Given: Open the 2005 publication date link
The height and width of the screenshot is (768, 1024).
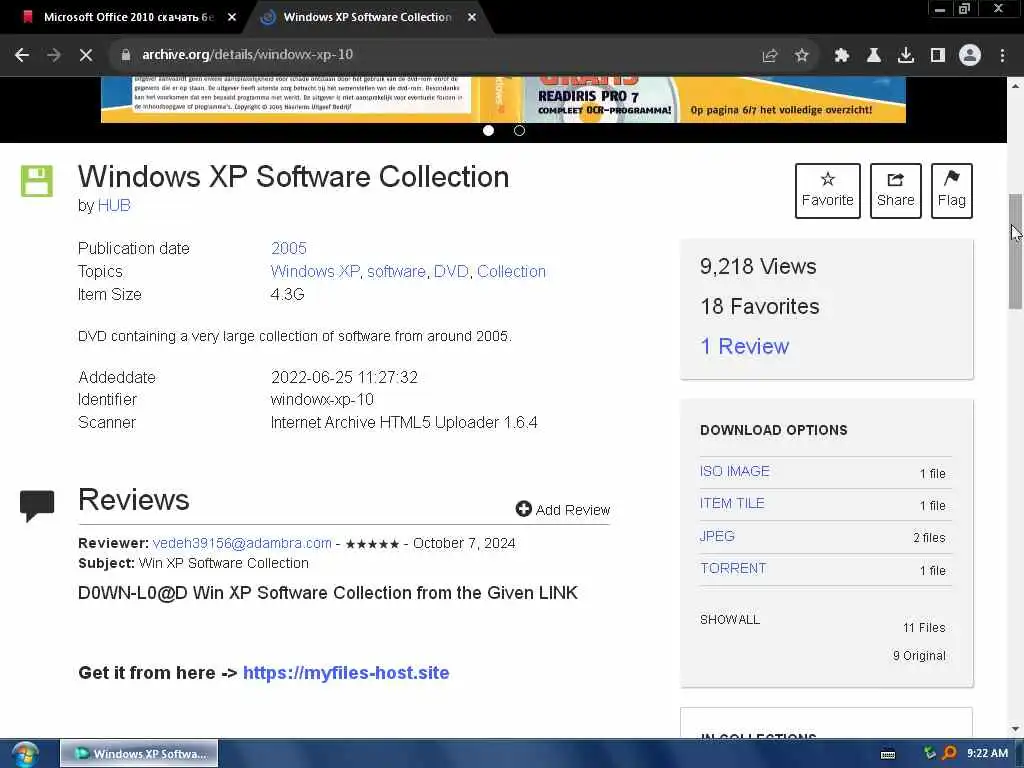Looking at the screenshot, I should click(289, 248).
